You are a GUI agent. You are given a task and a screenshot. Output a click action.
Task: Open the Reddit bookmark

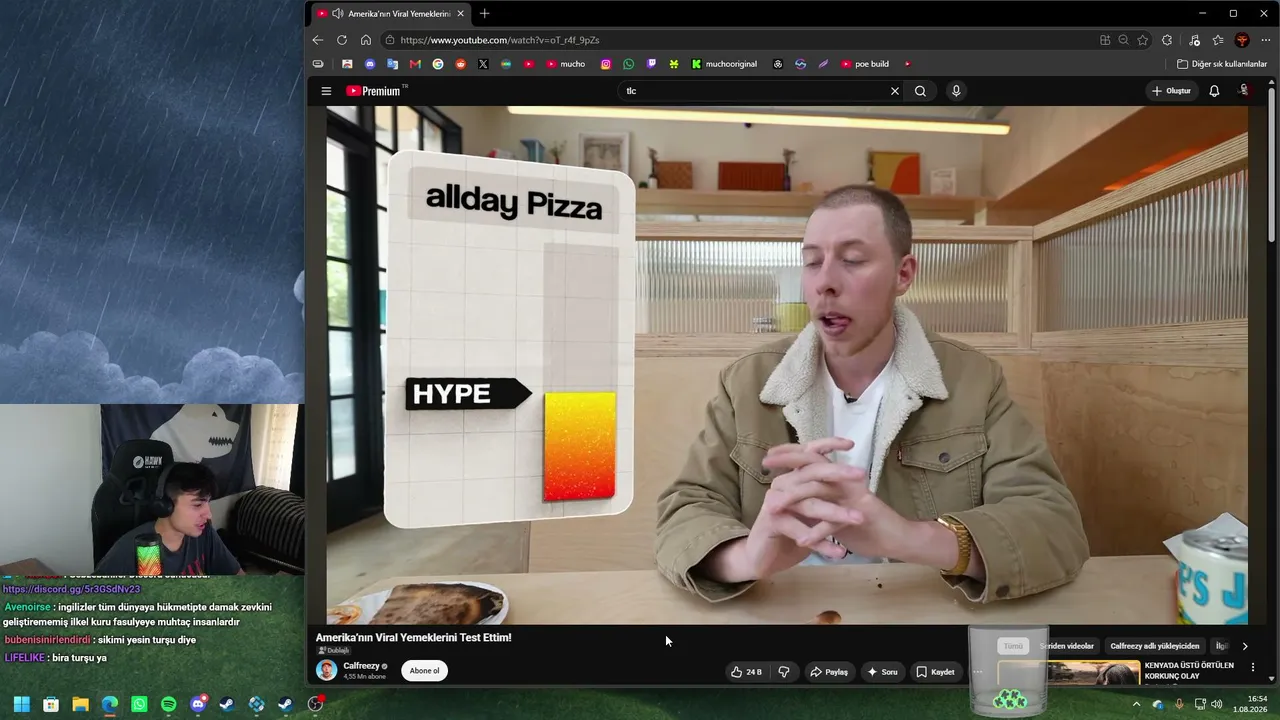(460, 64)
